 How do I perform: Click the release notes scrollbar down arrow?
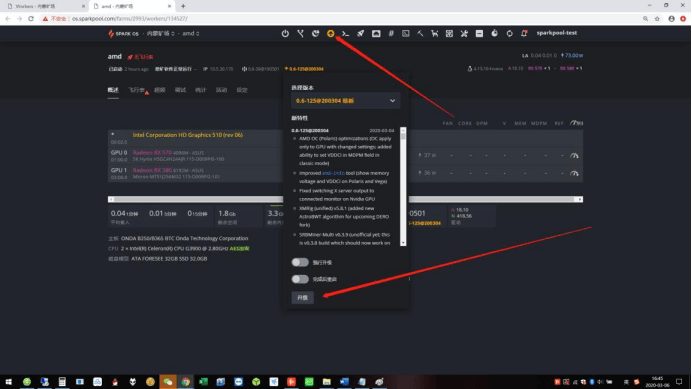(x=403, y=243)
